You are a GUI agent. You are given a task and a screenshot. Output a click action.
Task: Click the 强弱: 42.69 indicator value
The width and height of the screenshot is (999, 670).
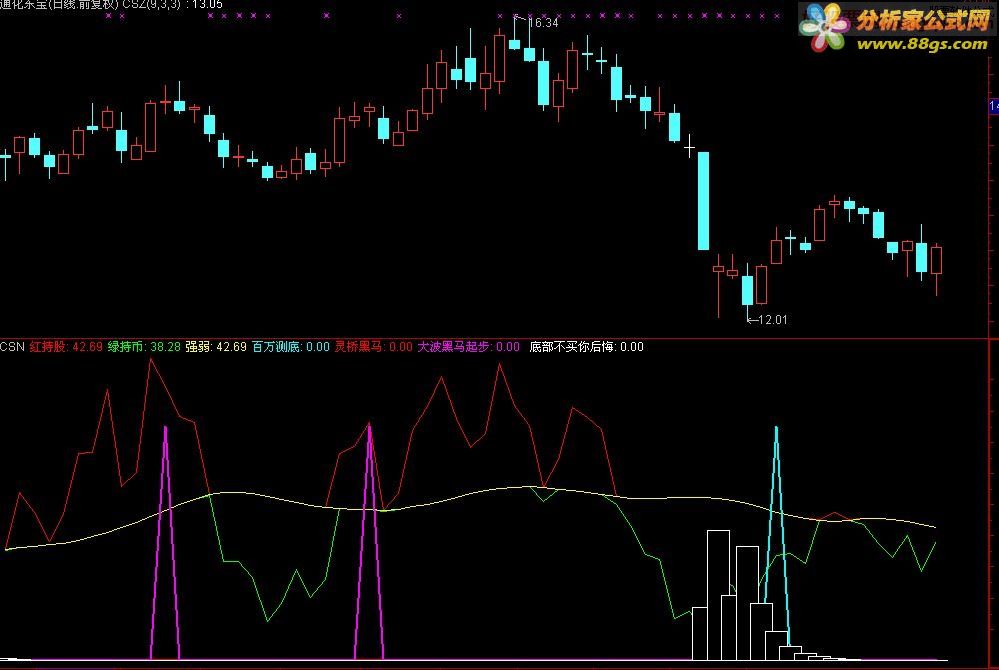[x=216, y=347]
